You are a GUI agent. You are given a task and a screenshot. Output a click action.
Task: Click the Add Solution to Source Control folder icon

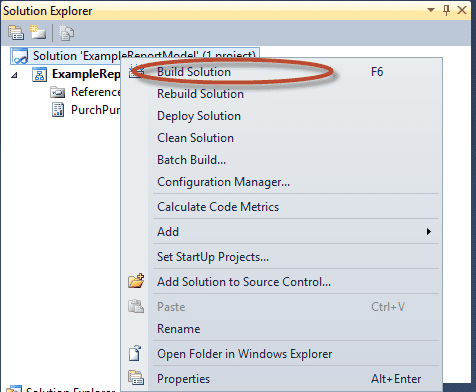coord(136,281)
